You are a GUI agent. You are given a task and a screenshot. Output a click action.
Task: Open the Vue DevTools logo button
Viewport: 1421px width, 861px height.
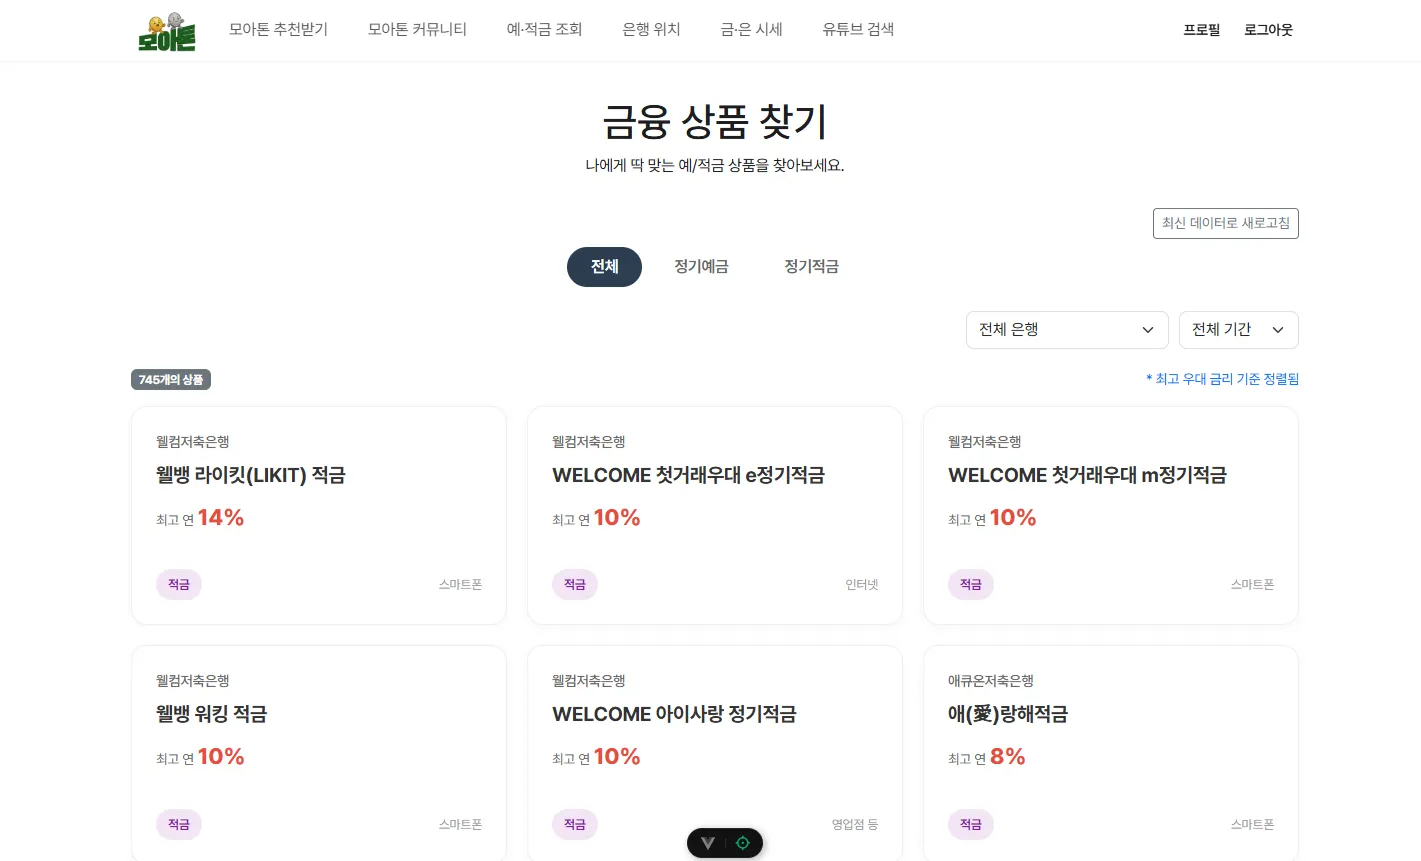pyautogui.click(x=708, y=843)
